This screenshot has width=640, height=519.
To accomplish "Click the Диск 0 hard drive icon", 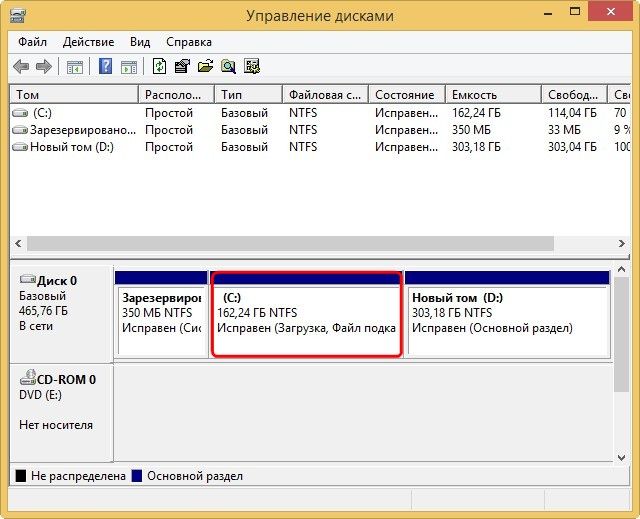I will pos(28,279).
